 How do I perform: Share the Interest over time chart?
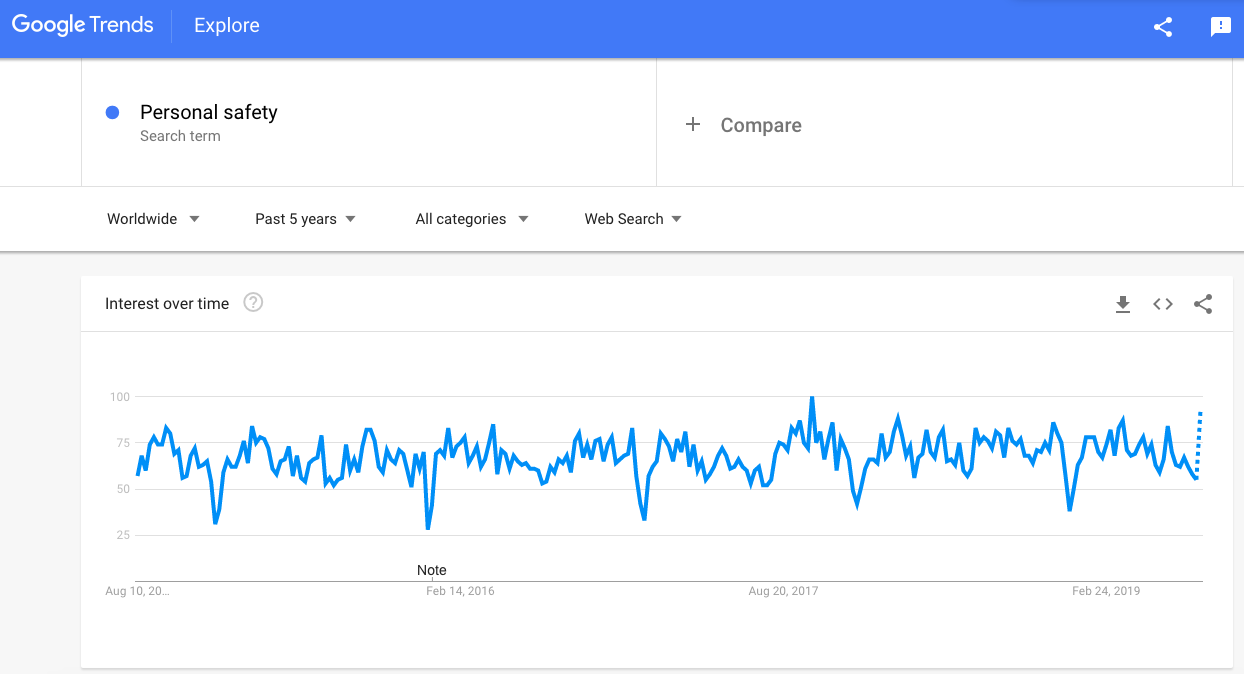pos(1203,304)
